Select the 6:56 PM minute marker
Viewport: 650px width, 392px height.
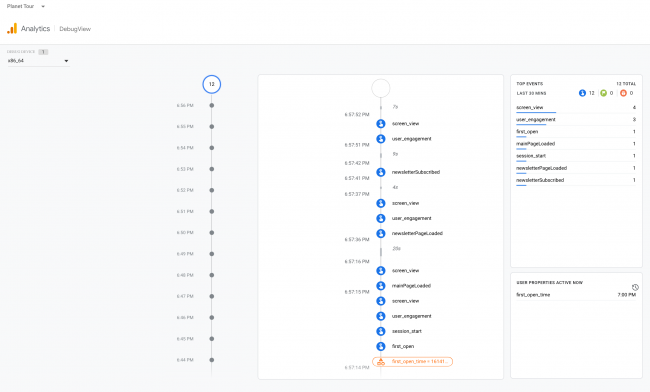pyautogui.click(x=211, y=105)
